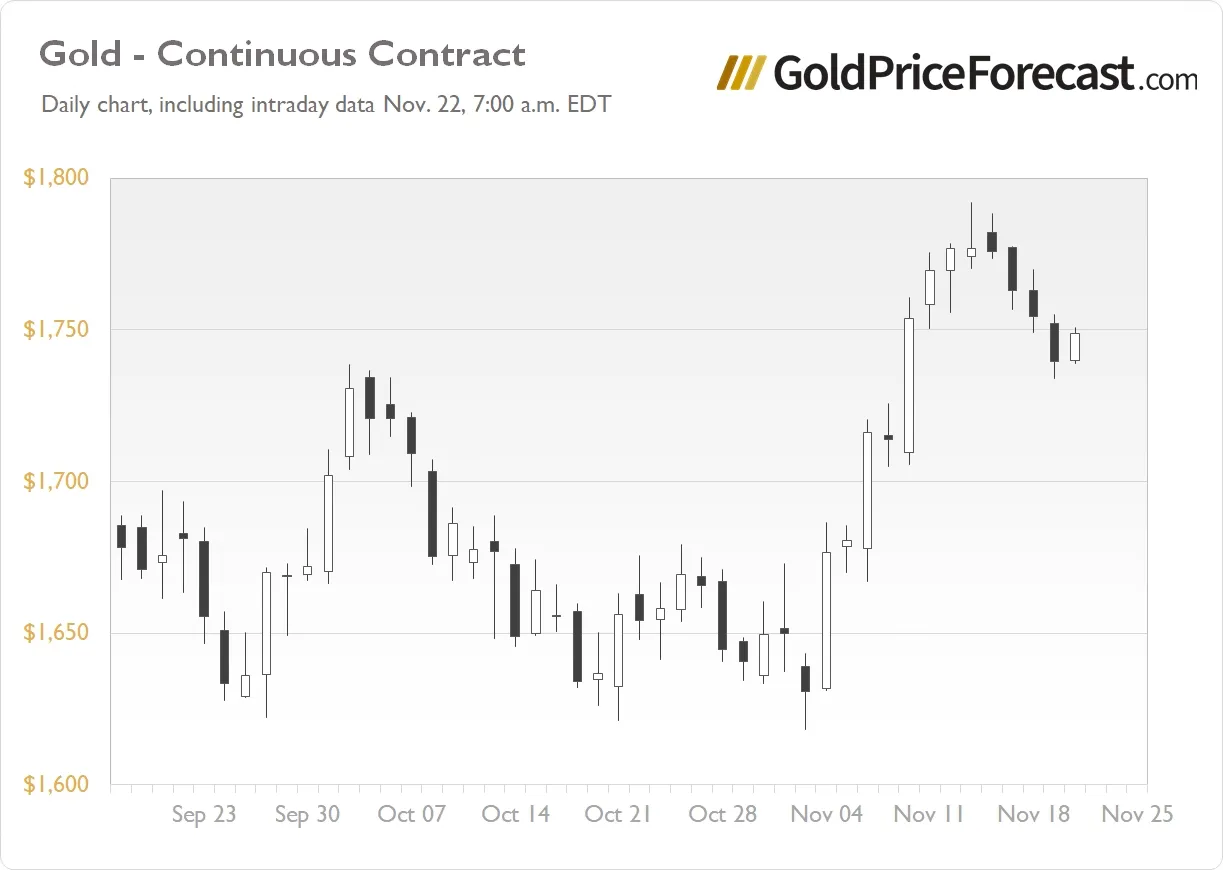This screenshot has height=870, width=1223.
Task: Click the Oct 21 date label
Action: pos(618,814)
